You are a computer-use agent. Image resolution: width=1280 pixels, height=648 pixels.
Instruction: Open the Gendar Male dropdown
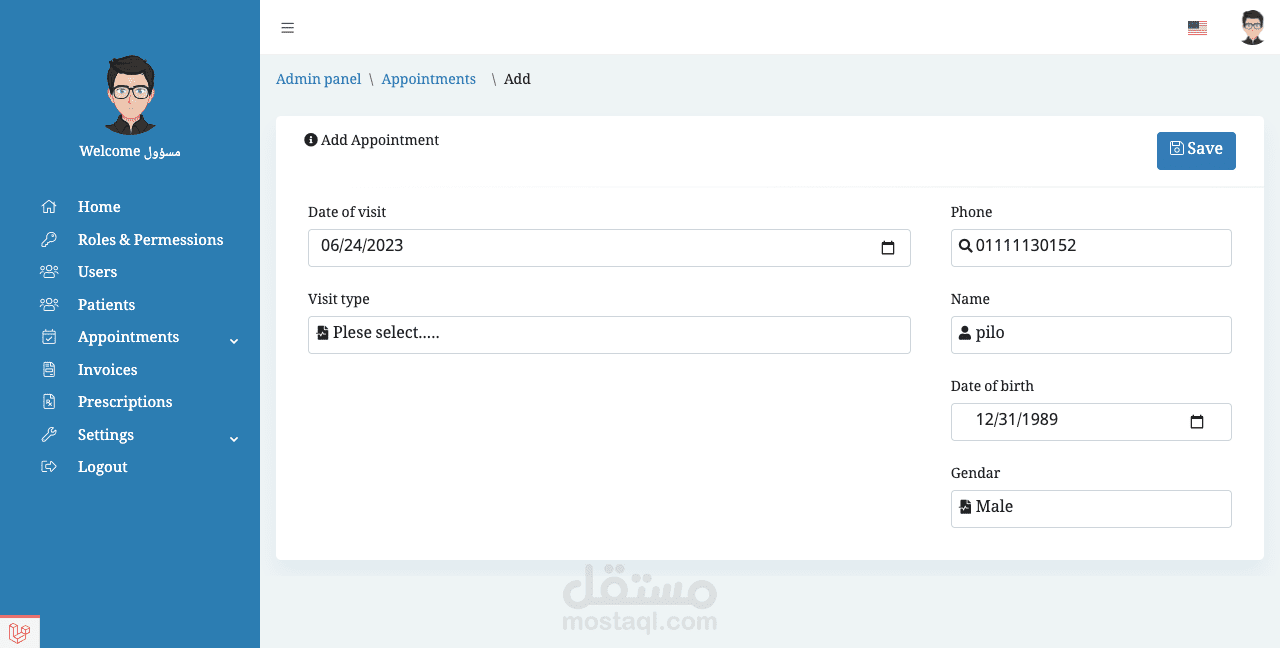[1091, 509]
